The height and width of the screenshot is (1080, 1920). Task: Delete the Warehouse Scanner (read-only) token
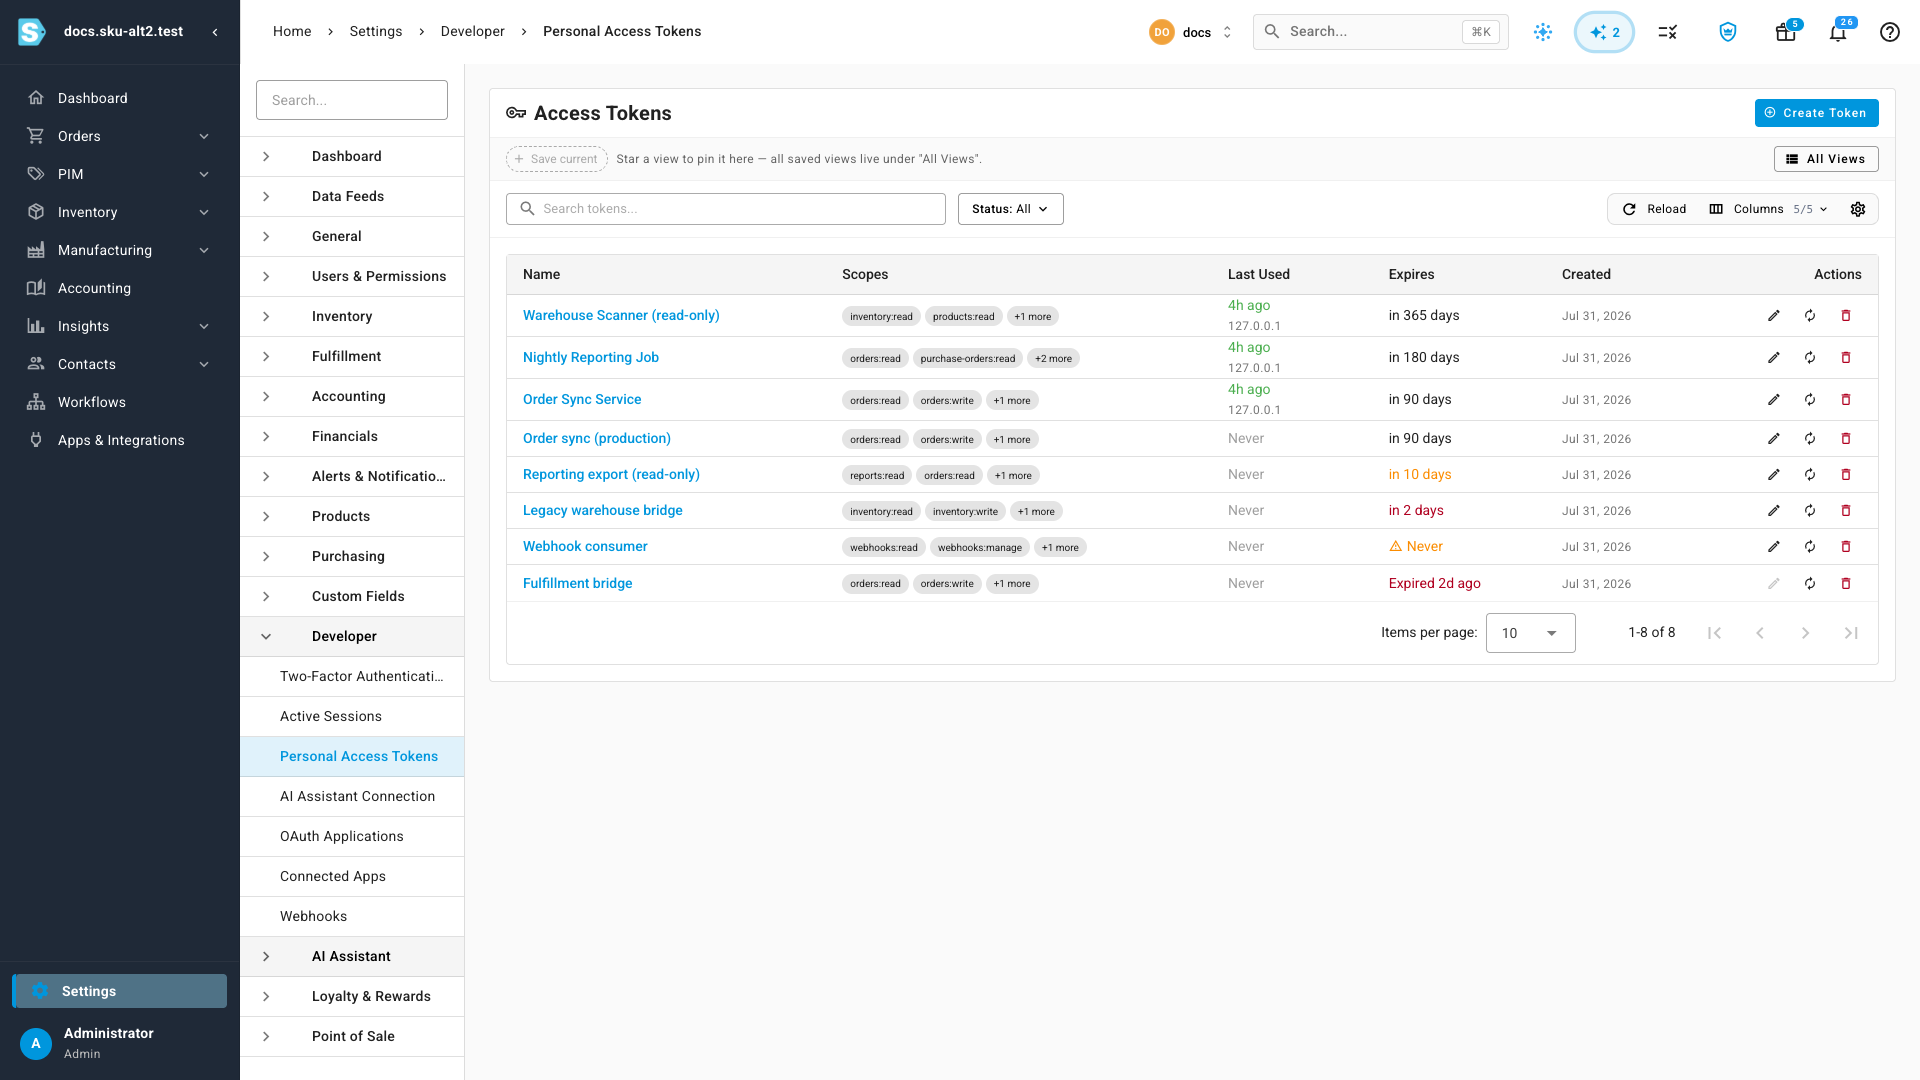(1846, 316)
